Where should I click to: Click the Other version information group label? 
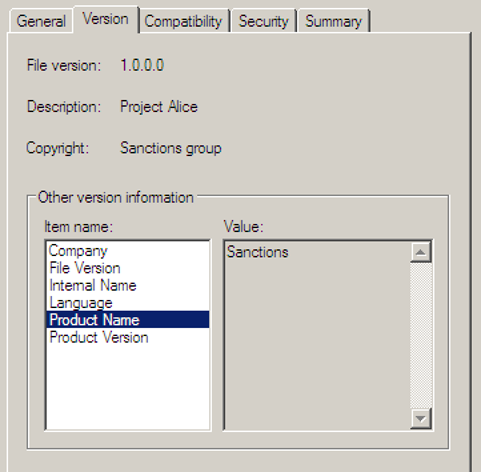pos(116,197)
